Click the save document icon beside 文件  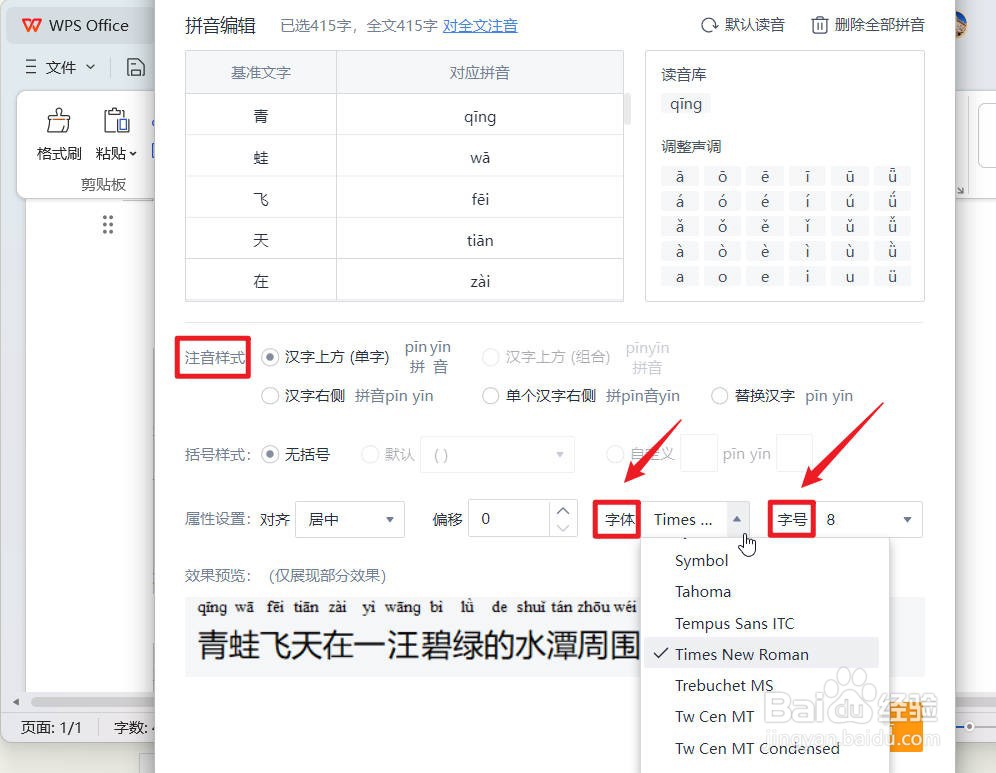pos(136,66)
